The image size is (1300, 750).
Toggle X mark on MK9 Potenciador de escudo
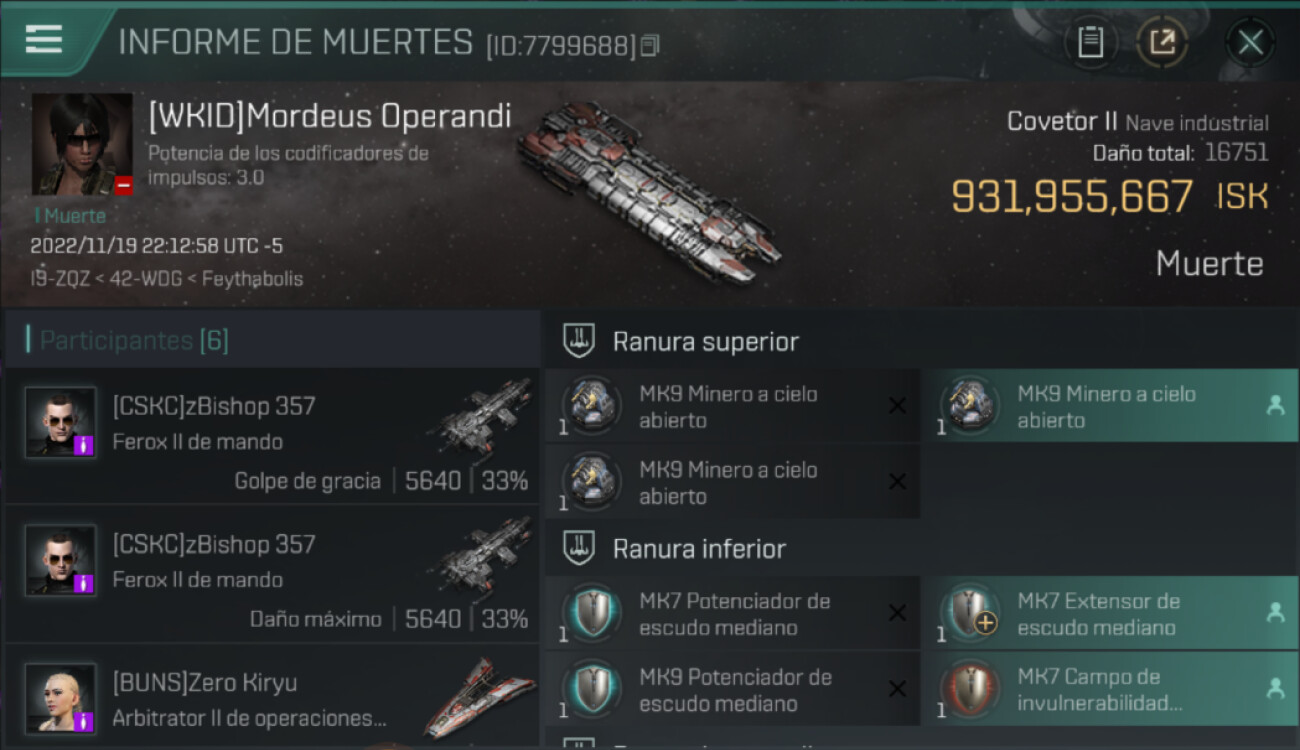click(897, 689)
